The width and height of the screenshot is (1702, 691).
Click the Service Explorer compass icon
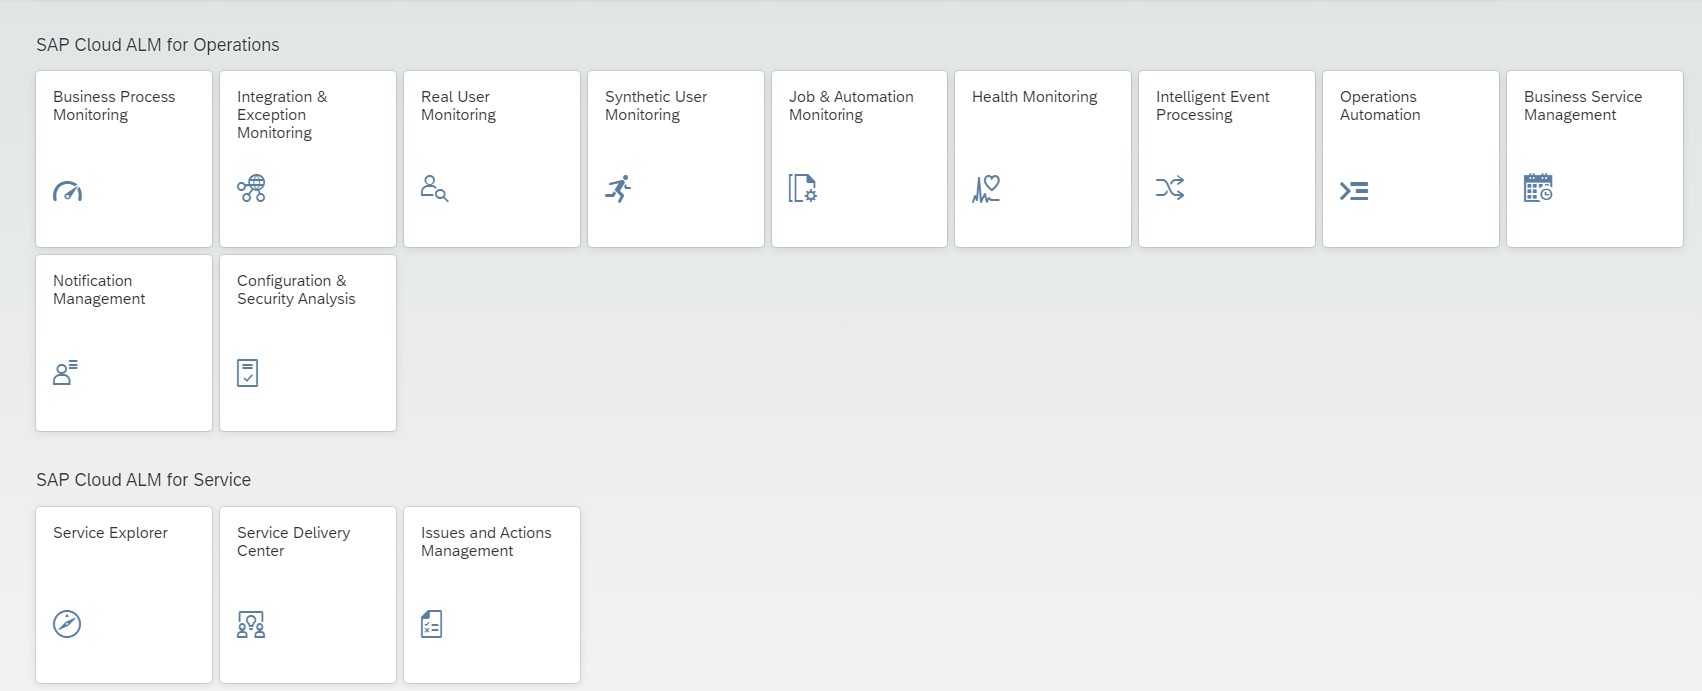67,624
